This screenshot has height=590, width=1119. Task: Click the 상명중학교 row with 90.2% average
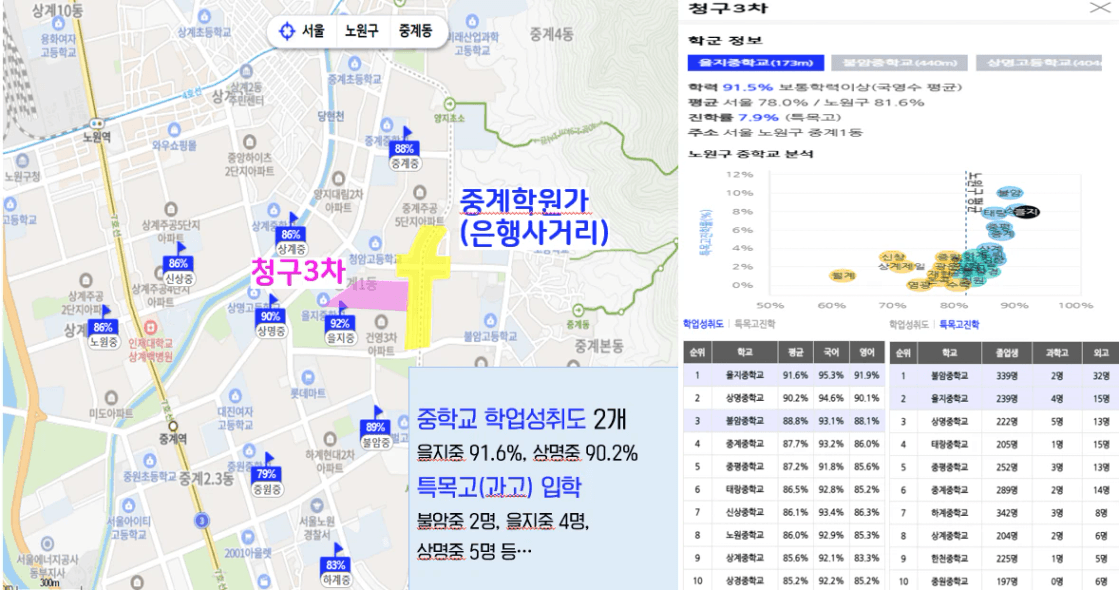pos(784,398)
